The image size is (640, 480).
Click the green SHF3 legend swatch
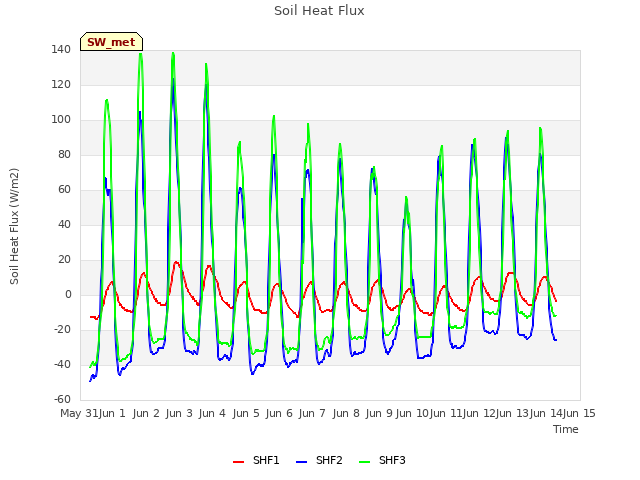[x=364, y=462]
